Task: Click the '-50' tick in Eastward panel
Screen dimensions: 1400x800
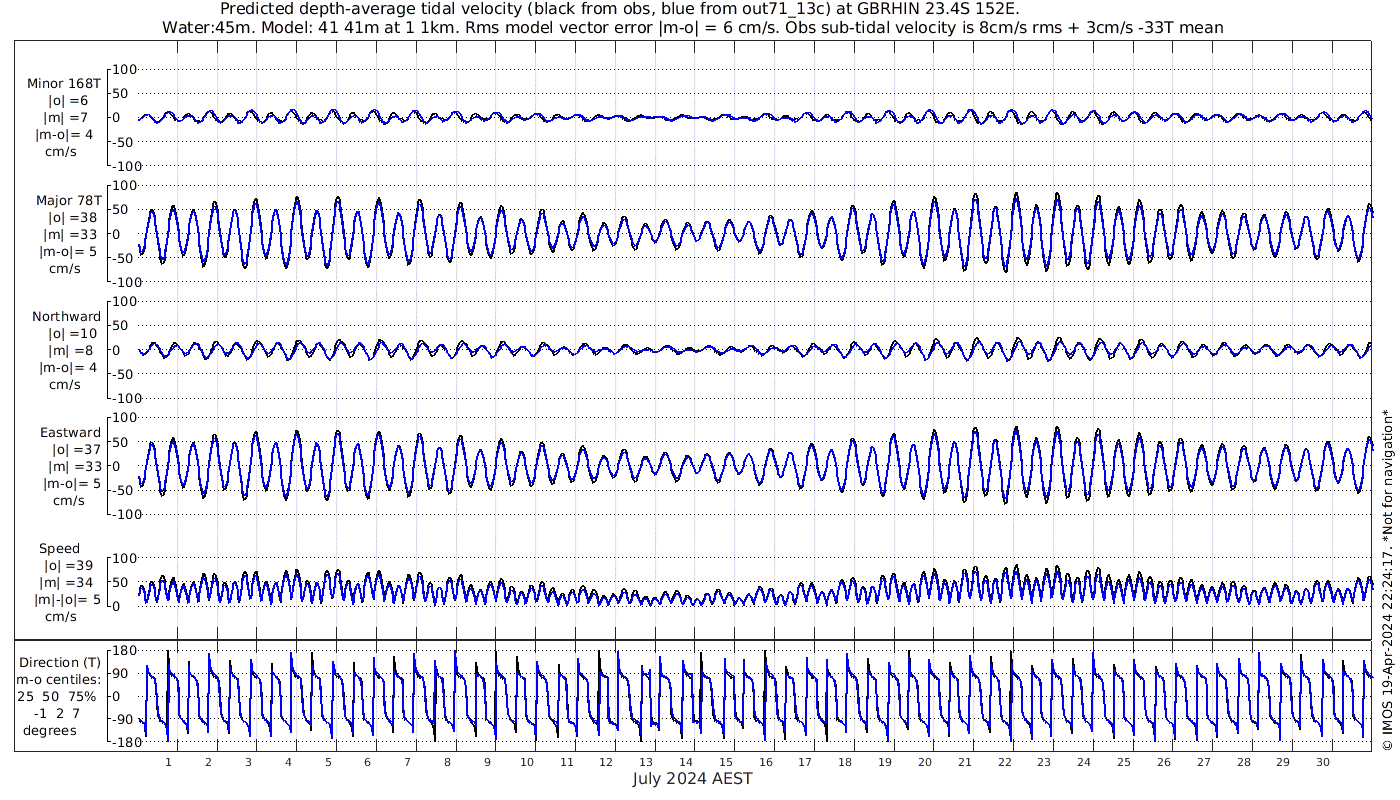Action: pyautogui.click(x=124, y=490)
